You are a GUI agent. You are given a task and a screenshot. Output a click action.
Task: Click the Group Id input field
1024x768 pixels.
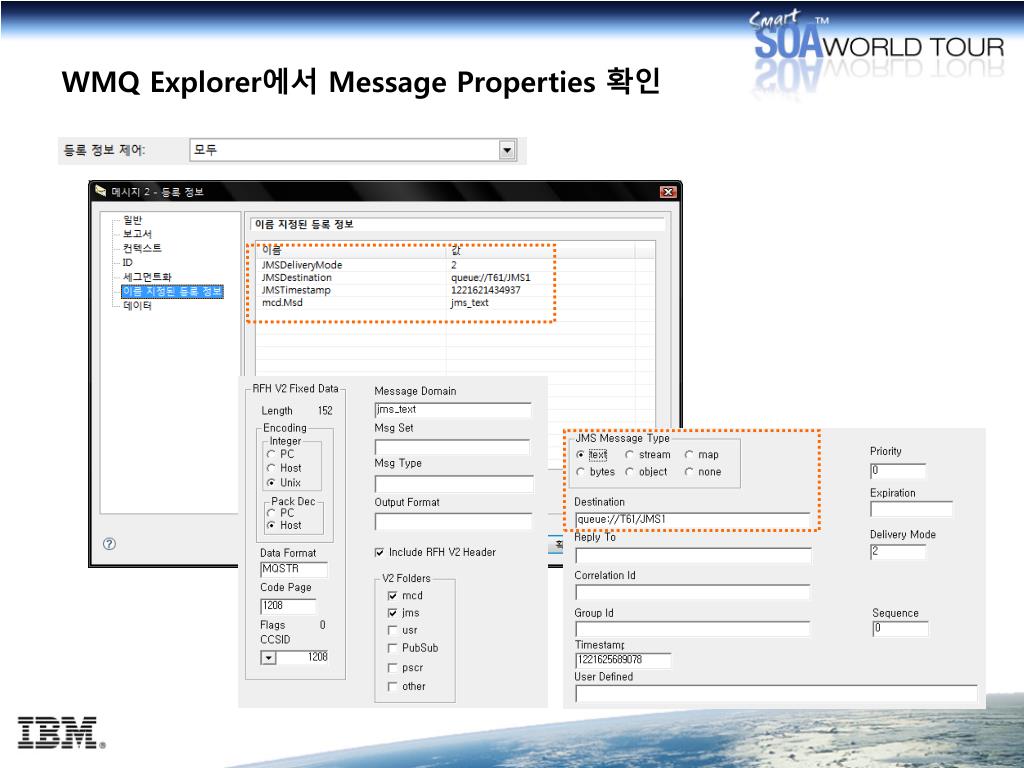[x=692, y=629]
